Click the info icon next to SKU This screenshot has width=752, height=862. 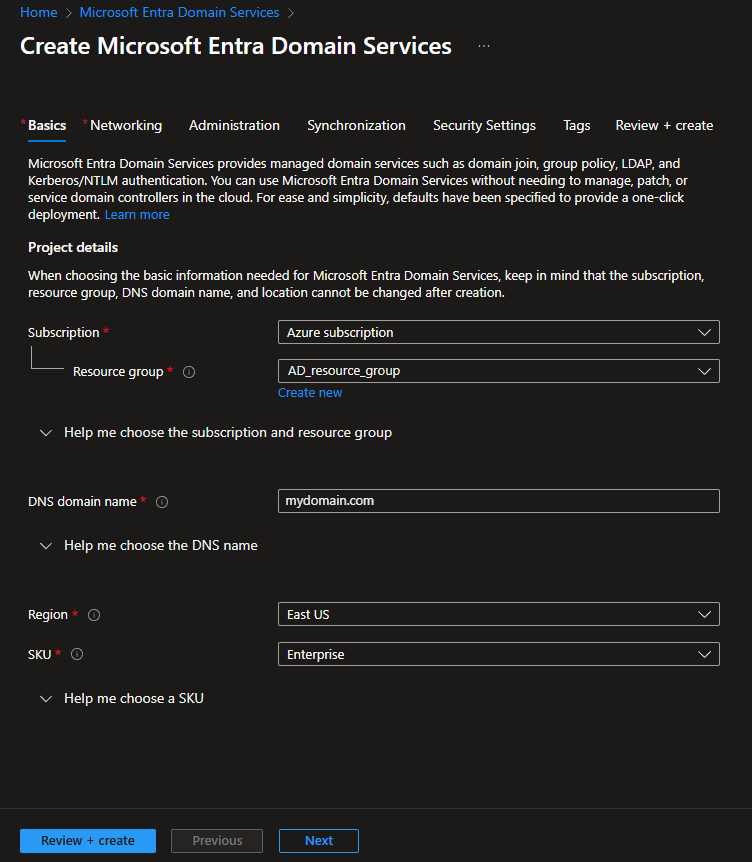tap(77, 655)
